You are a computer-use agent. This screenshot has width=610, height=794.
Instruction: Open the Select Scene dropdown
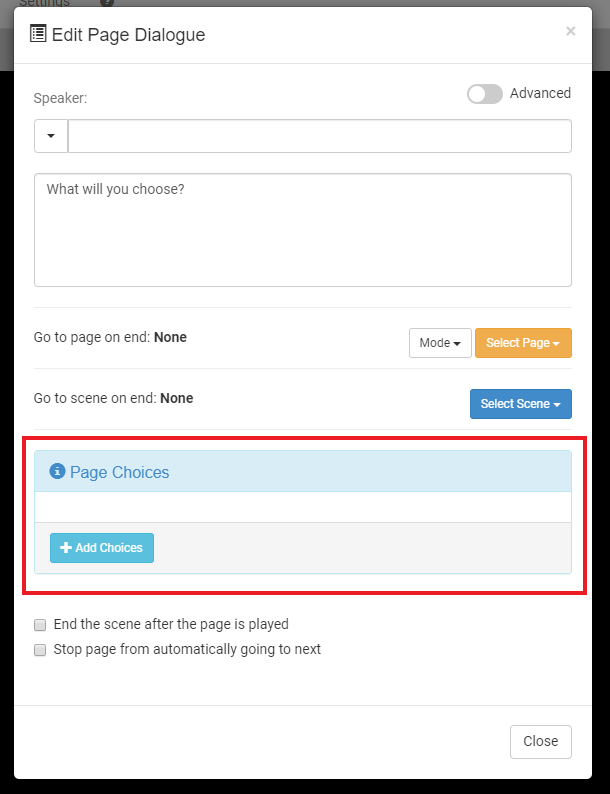tap(520, 404)
